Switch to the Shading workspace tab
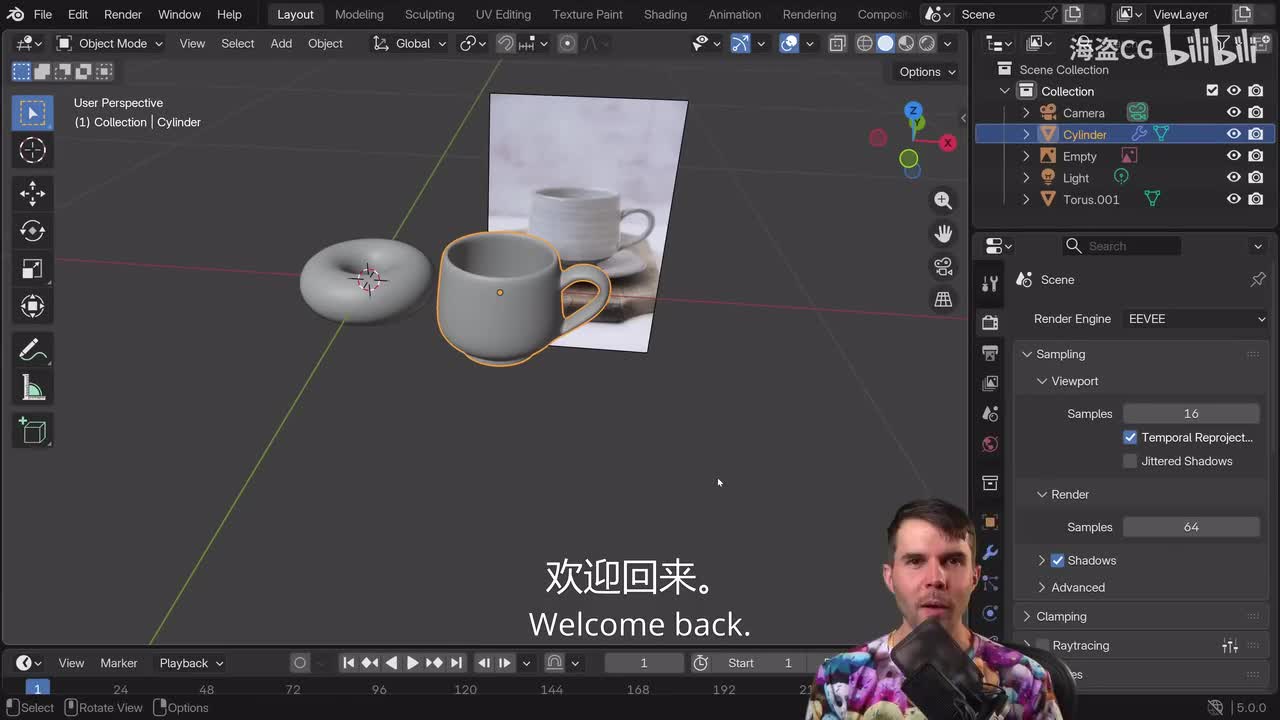This screenshot has width=1280, height=720. (x=665, y=14)
